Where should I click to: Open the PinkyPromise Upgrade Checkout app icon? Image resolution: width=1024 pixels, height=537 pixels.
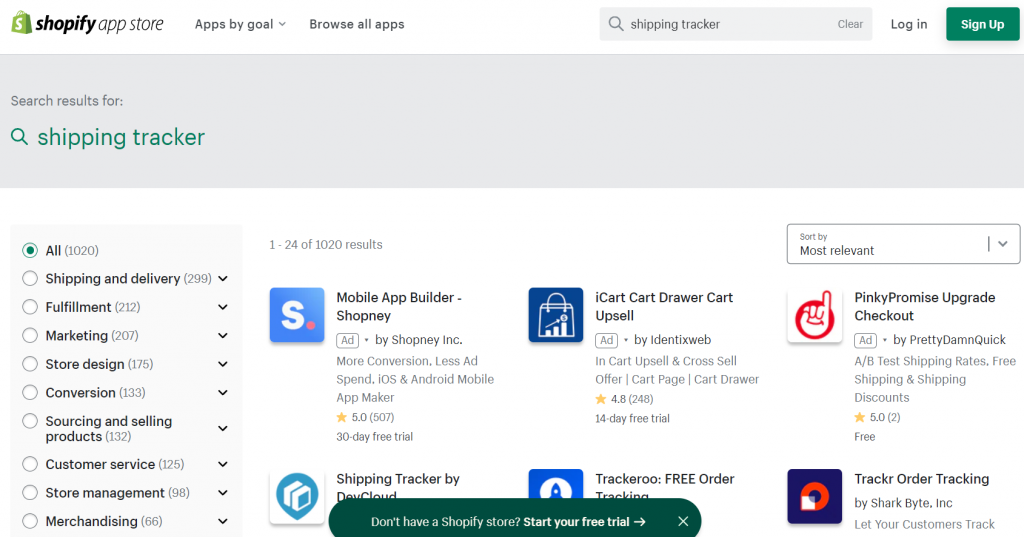pyautogui.click(x=814, y=315)
